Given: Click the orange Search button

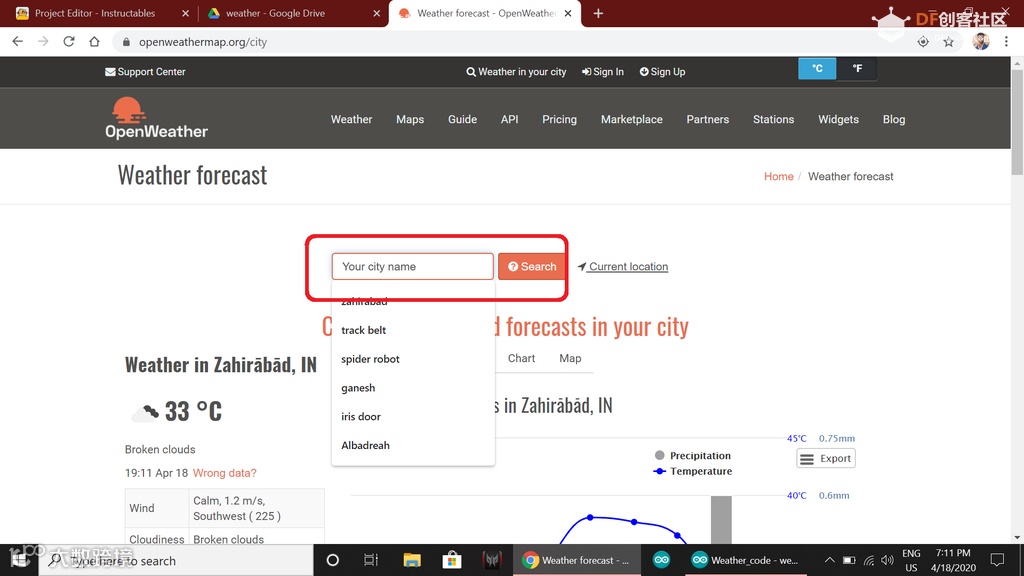Looking at the screenshot, I should 532,266.
